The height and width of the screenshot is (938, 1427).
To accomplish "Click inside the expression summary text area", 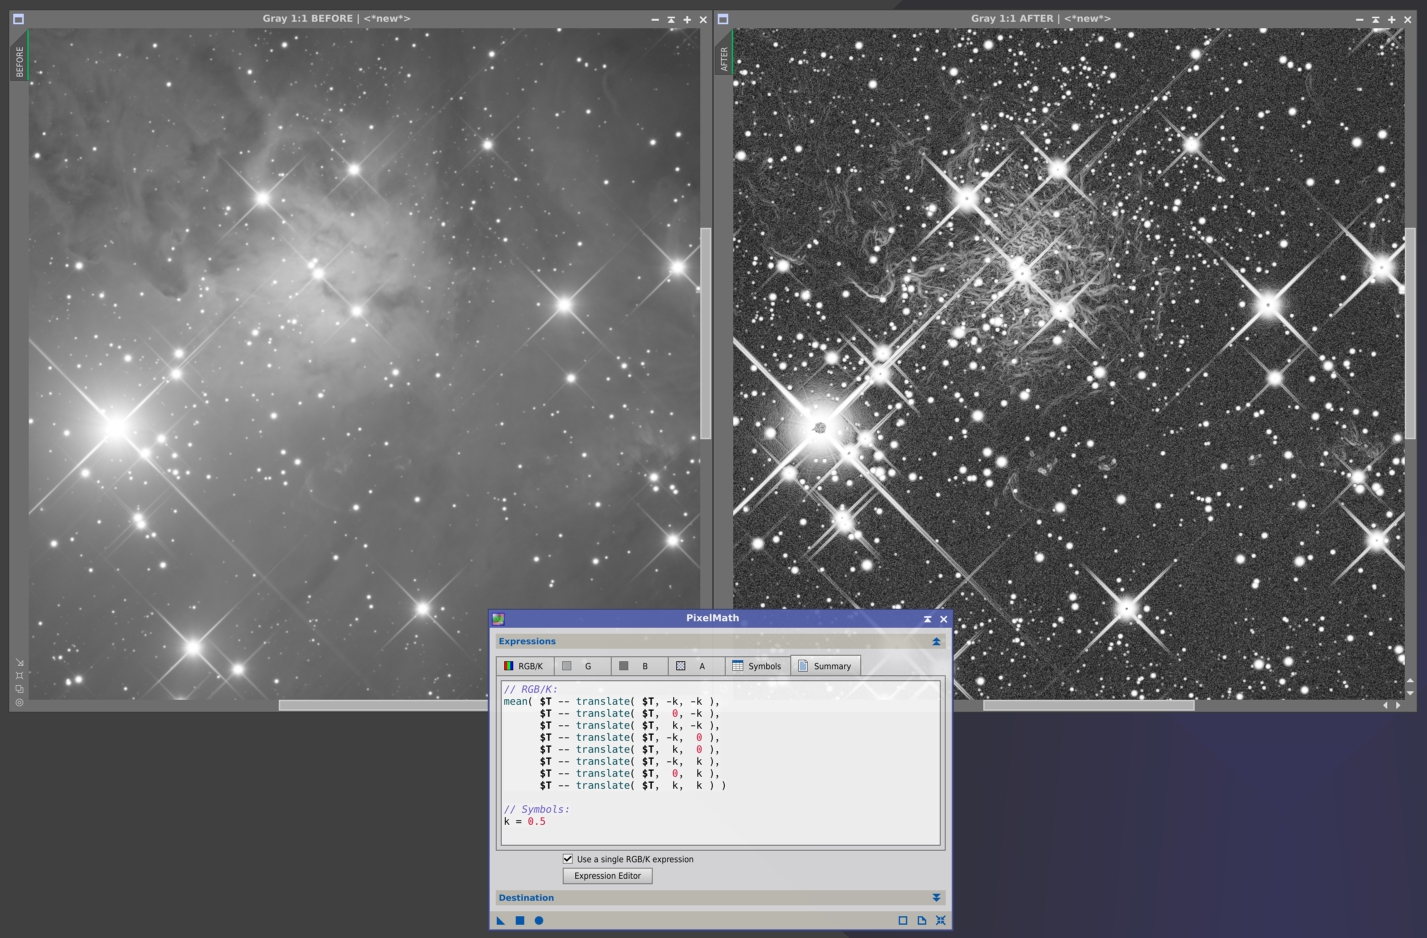I will [720, 763].
